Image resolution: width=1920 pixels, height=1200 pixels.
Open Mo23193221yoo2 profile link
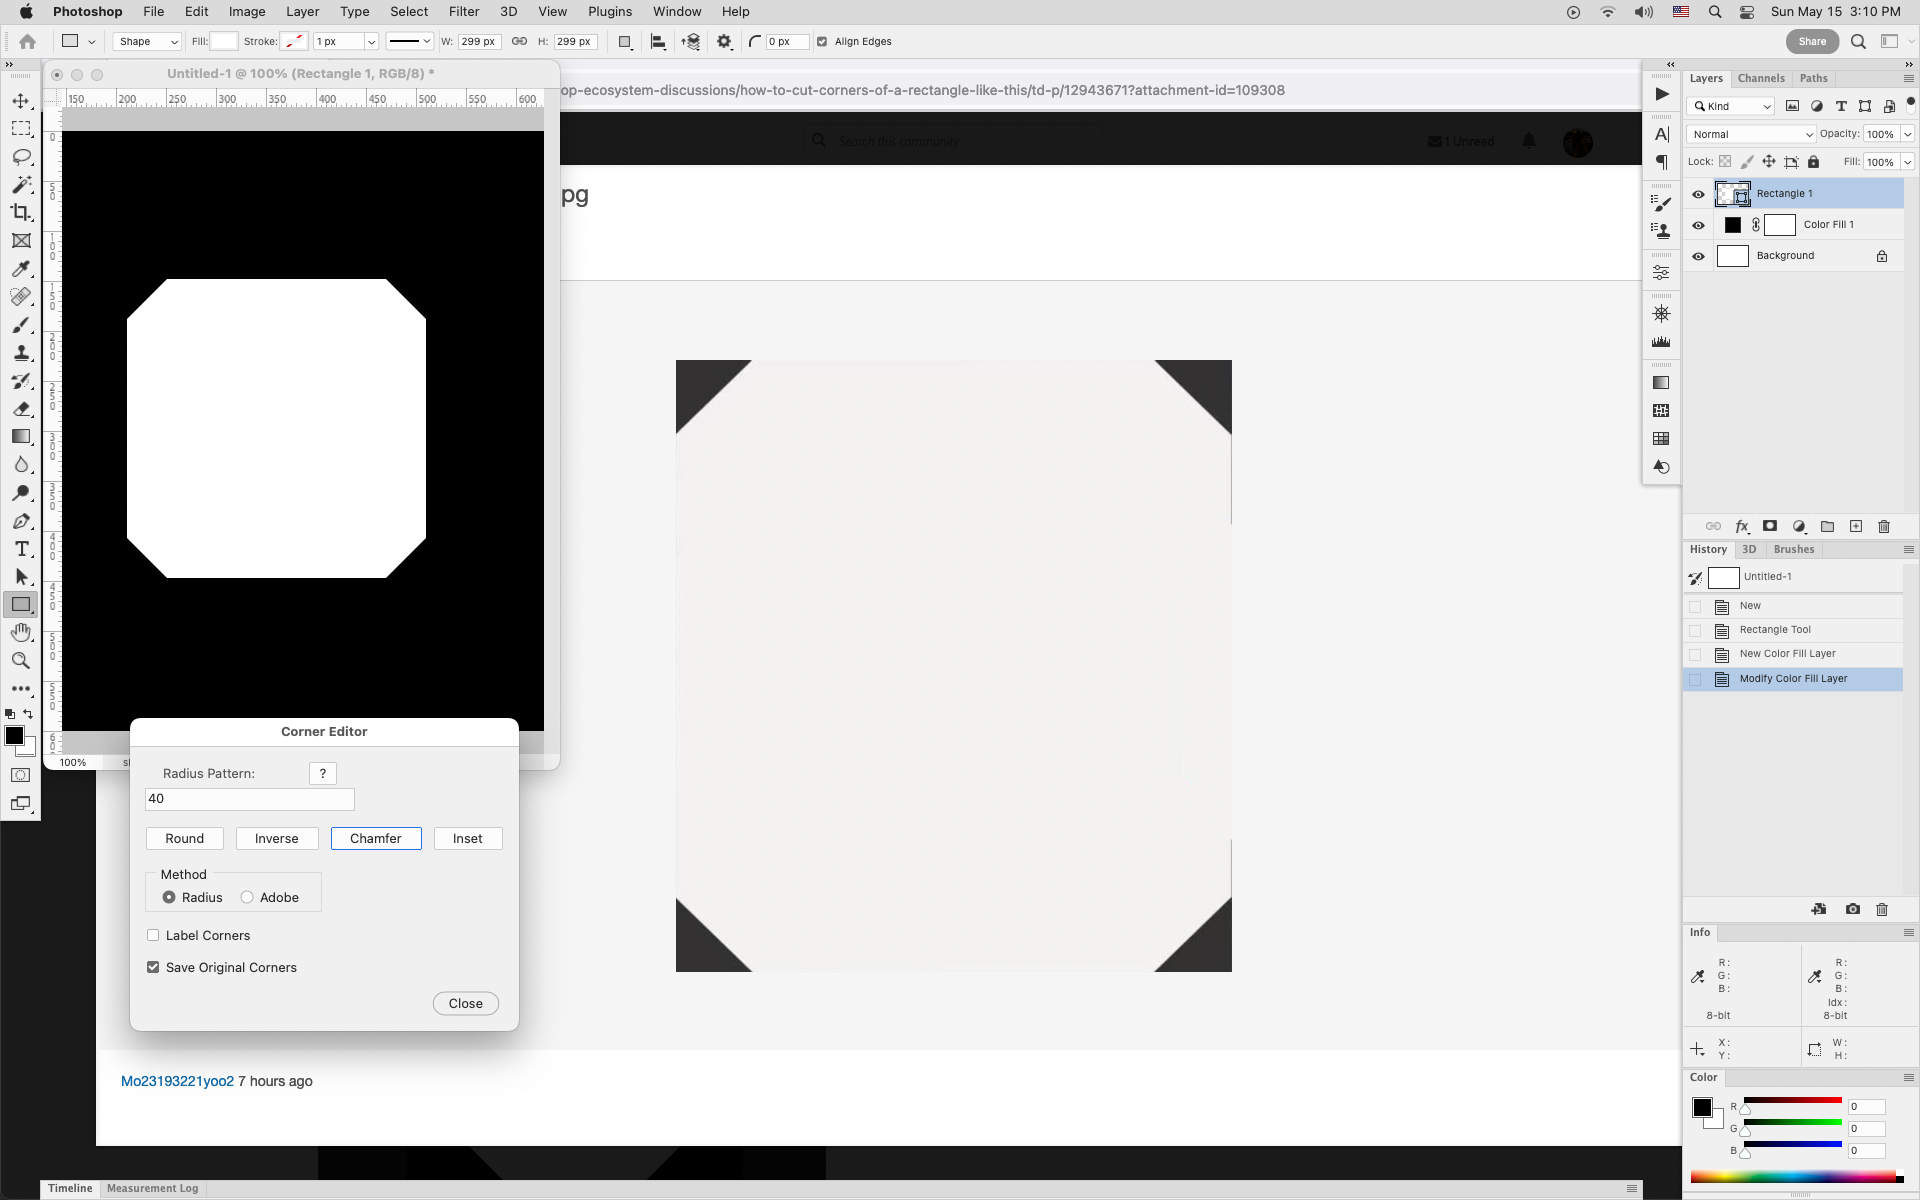coord(177,1081)
